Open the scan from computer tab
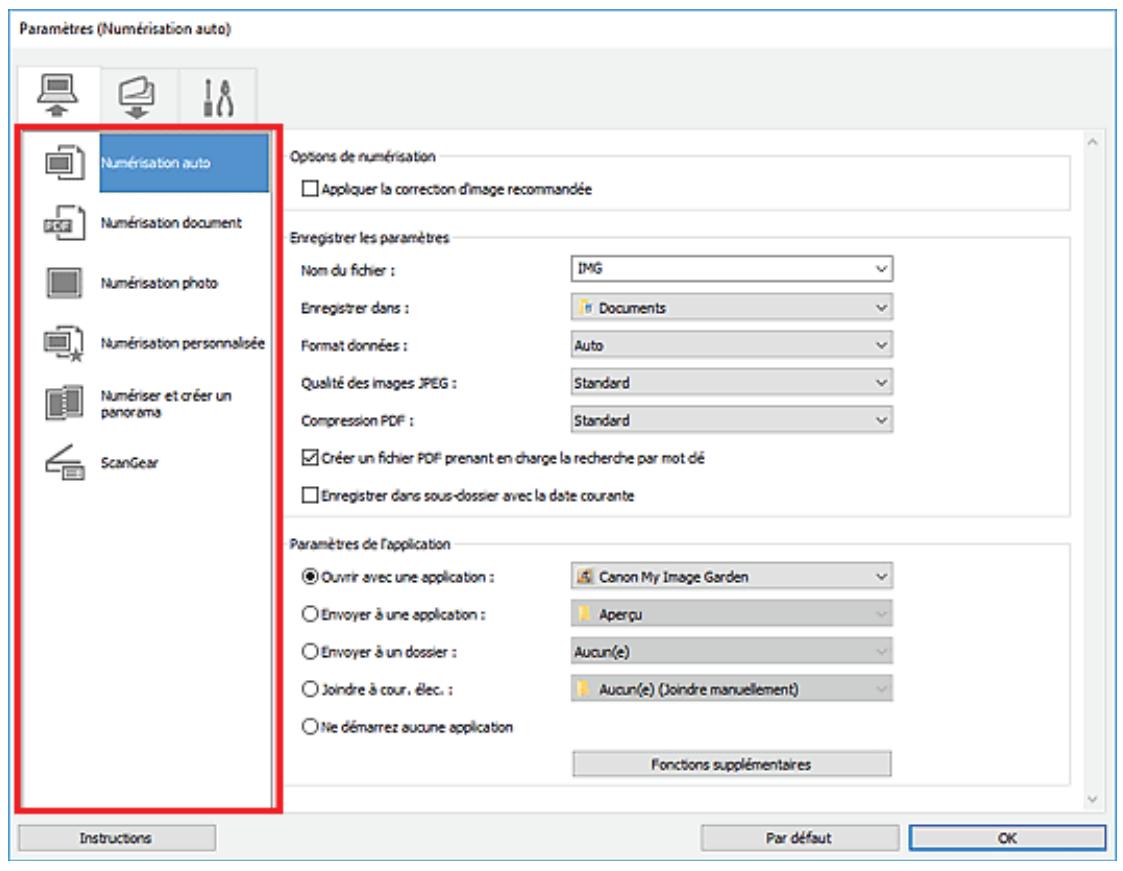The height and width of the screenshot is (871, 1123). click(59, 95)
